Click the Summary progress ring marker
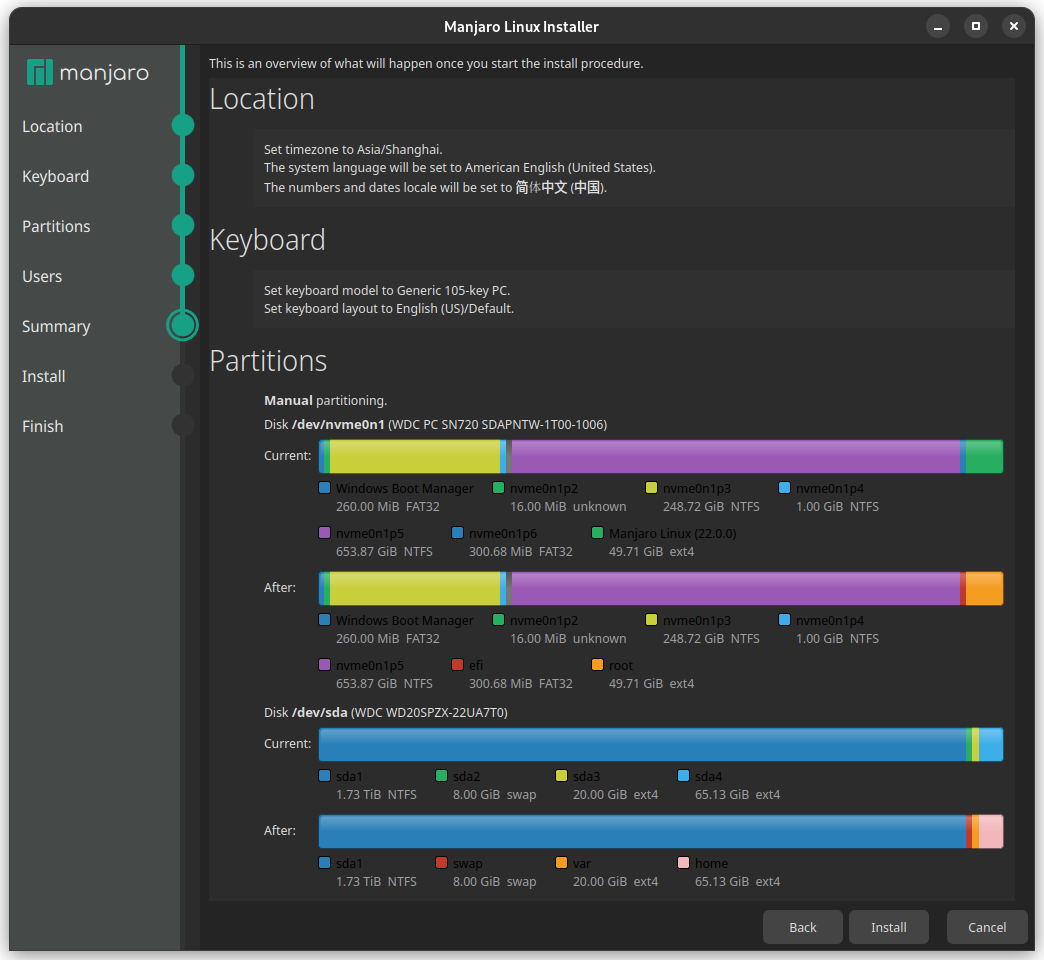The height and width of the screenshot is (960, 1044). (x=182, y=325)
